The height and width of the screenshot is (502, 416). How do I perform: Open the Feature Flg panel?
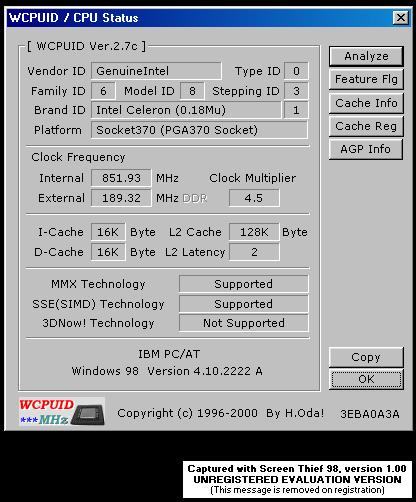point(366,79)
